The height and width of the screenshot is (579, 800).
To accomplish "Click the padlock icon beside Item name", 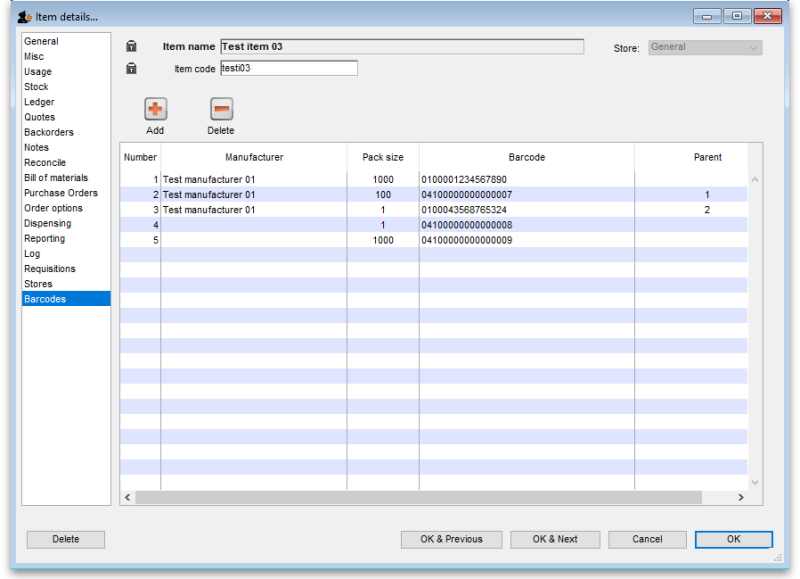I will [x=131, y=46].
